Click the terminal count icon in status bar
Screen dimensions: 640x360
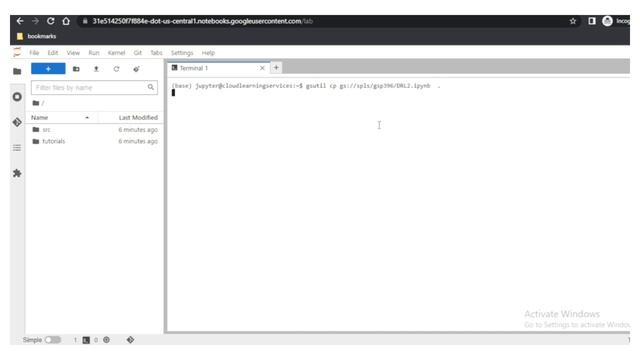(x=86, y=340)
